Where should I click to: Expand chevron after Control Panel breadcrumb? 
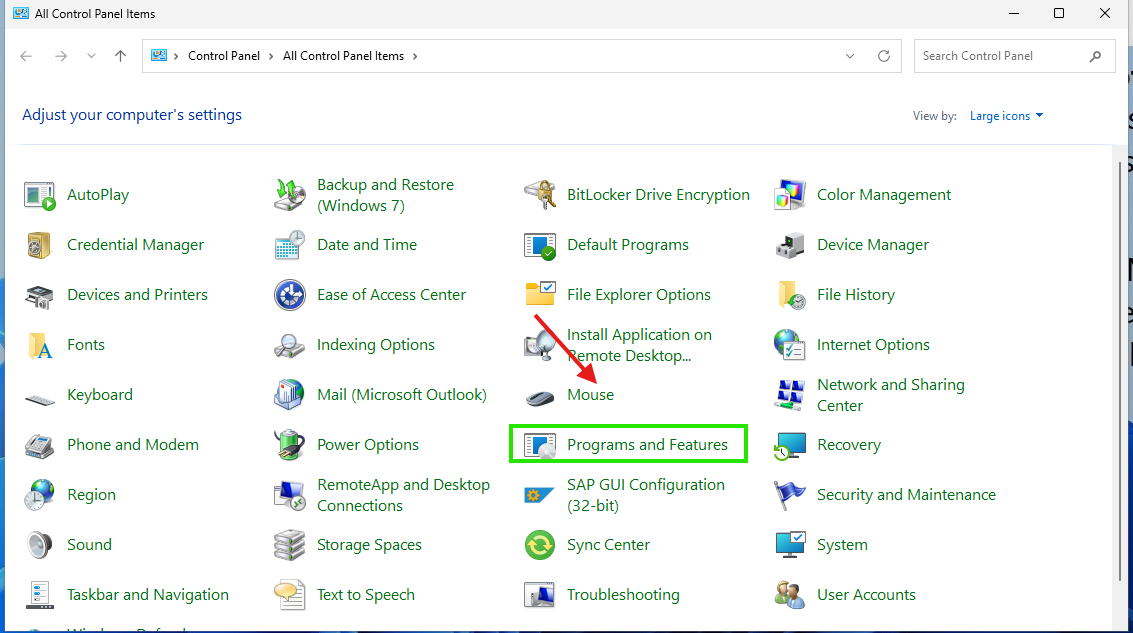271,56
